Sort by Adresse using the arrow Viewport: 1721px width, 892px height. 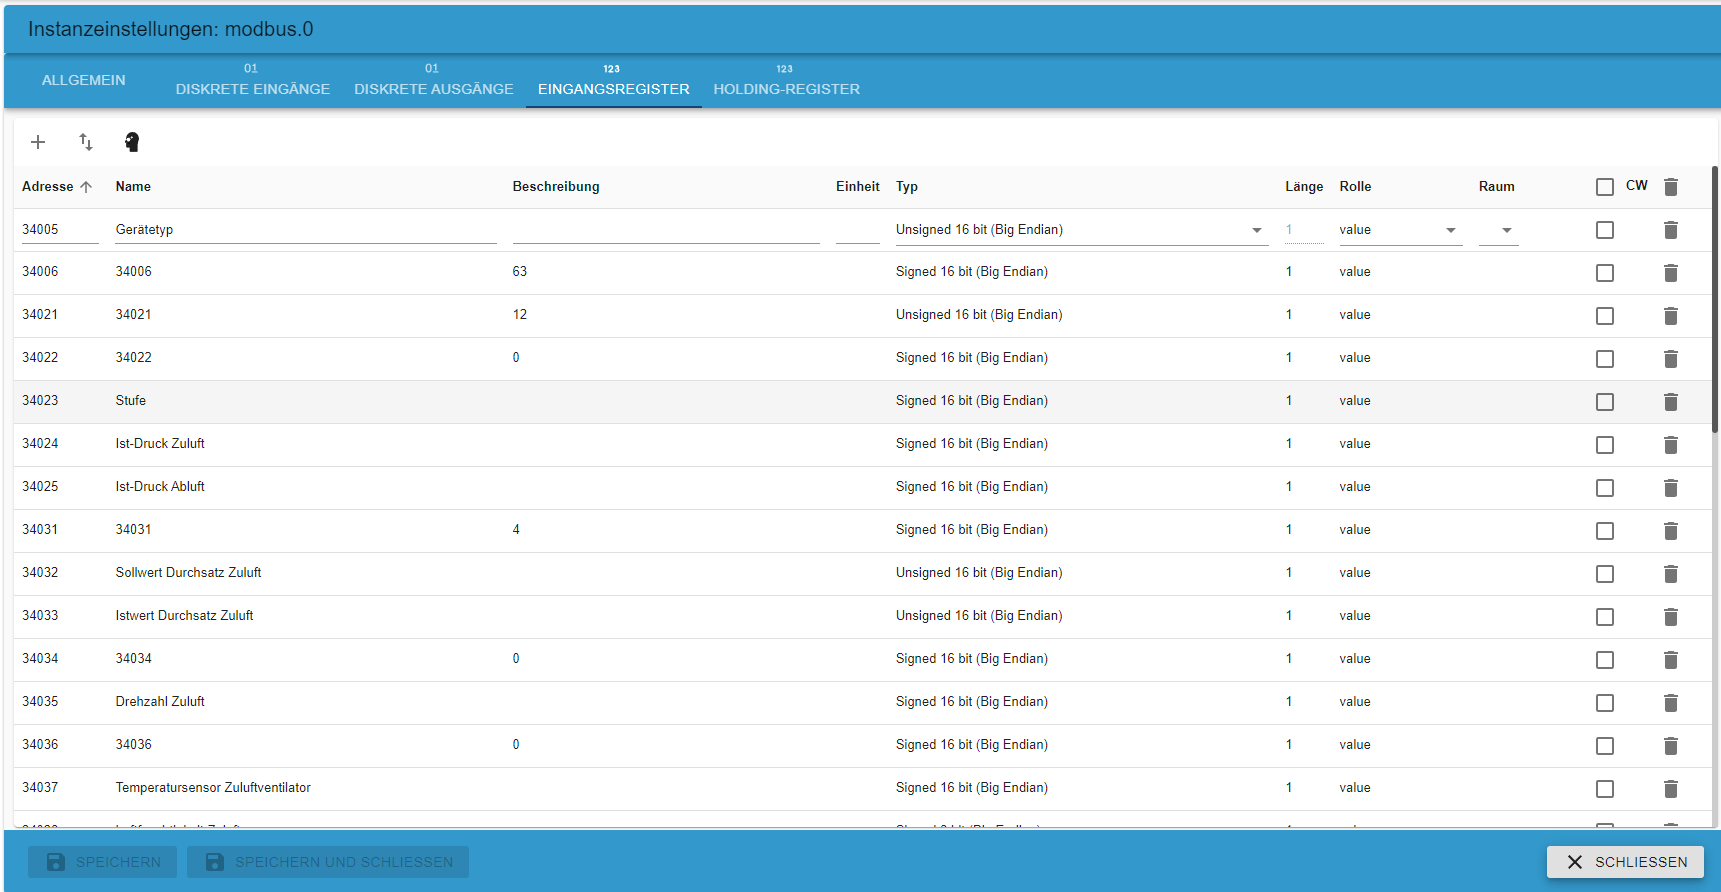click(x=86, y=187)
